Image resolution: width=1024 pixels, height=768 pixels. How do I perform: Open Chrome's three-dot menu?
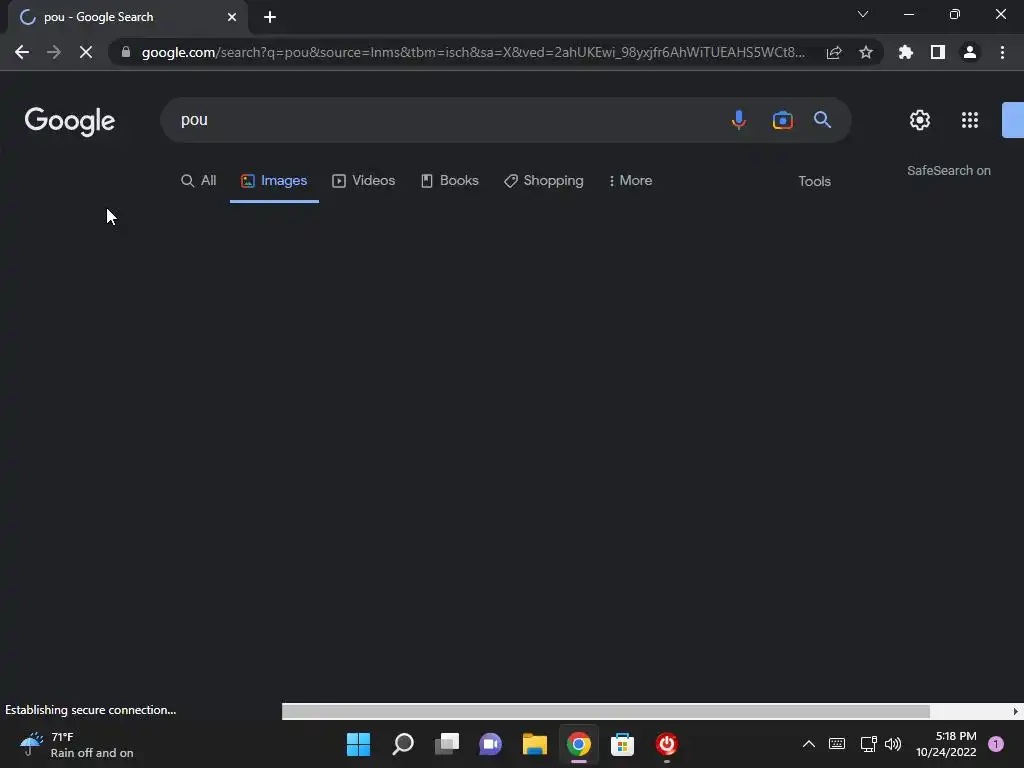[x=1002, y=52]
